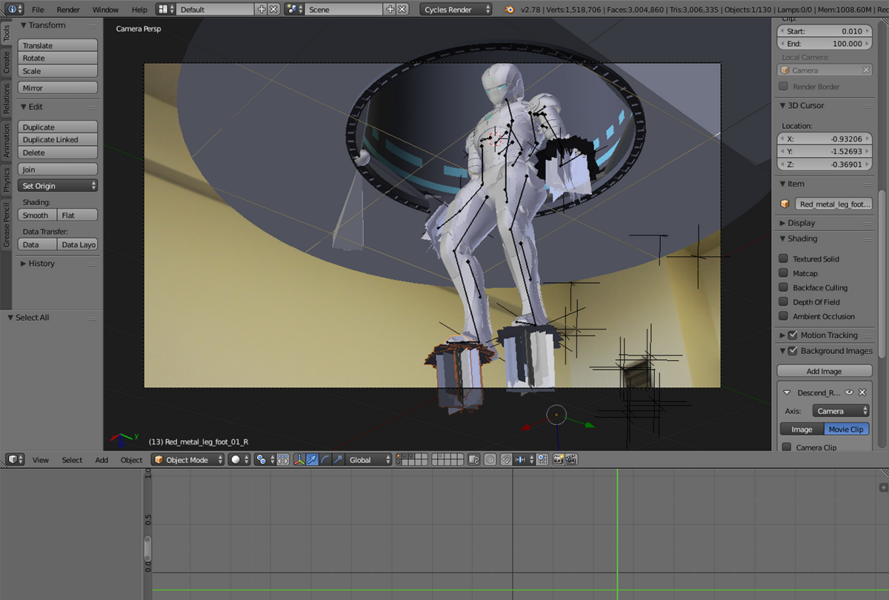Expand the History panel
This screenshot has width=889, height=600.
tap(23, 263)
